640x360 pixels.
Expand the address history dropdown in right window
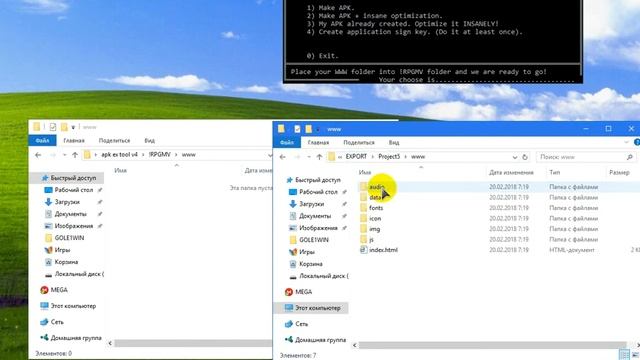(x=515, y=157)
